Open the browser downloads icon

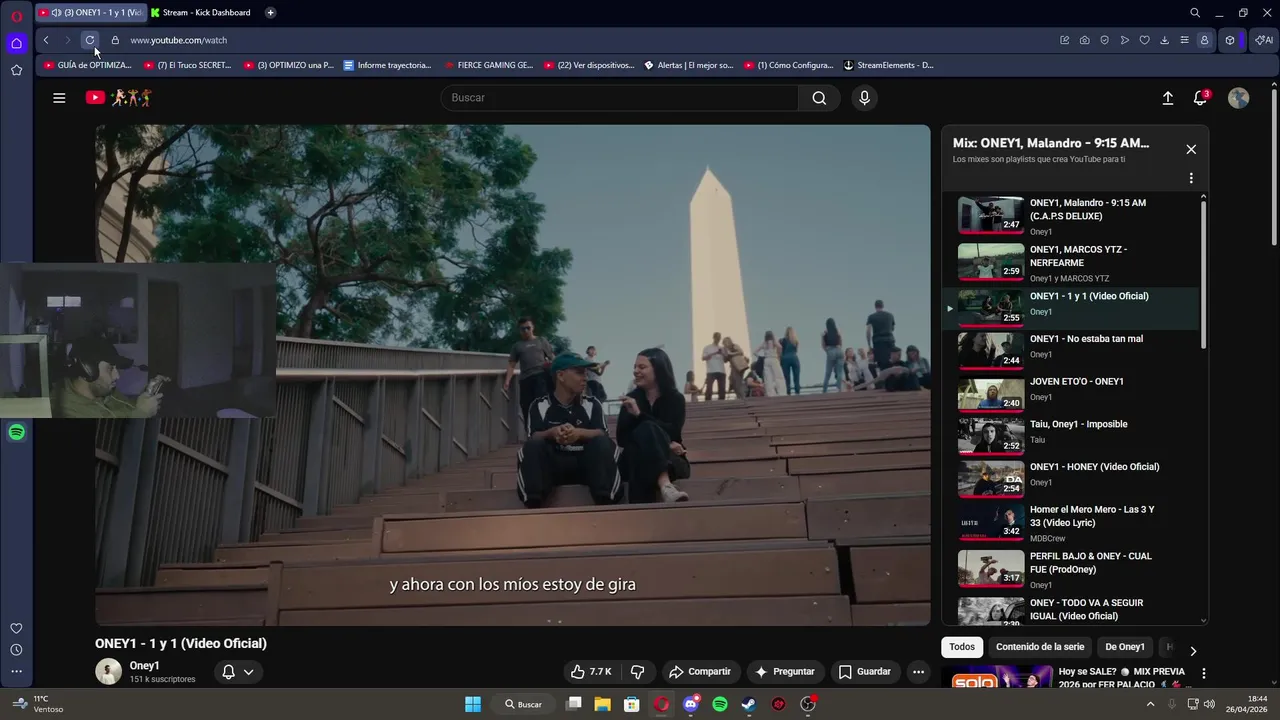click(x=1165, y=40)
